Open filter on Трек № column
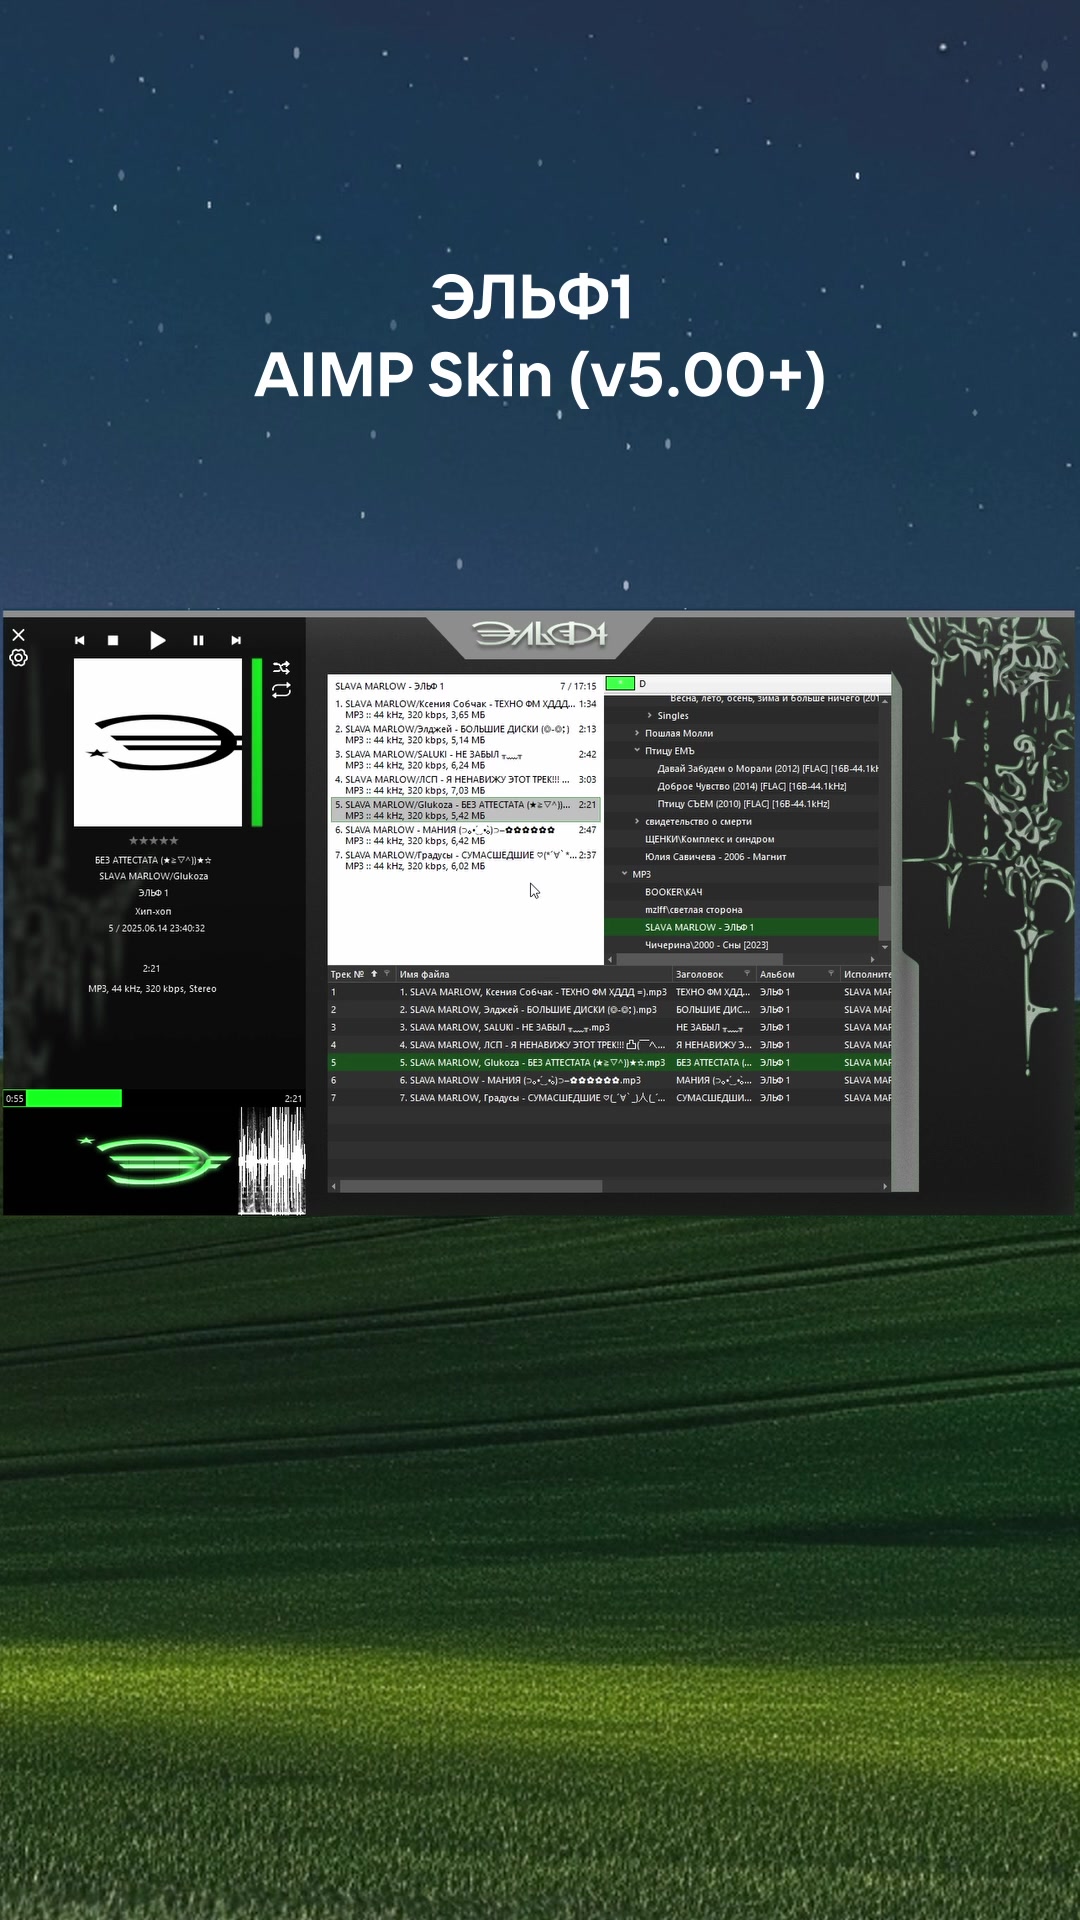The image size is (1080, 1920). pyautogui.click(x=387, y=973)
